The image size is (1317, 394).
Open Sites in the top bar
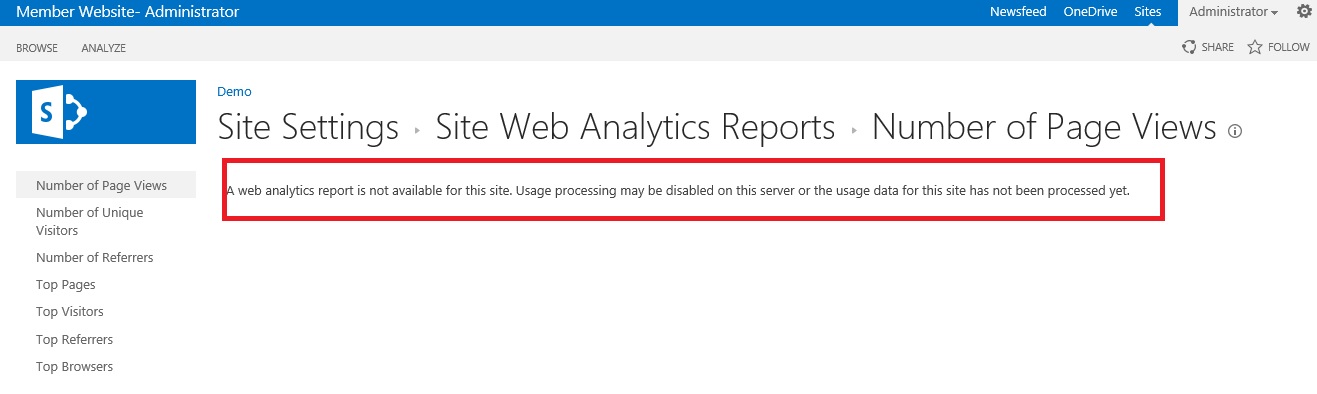click(1148, 12)
